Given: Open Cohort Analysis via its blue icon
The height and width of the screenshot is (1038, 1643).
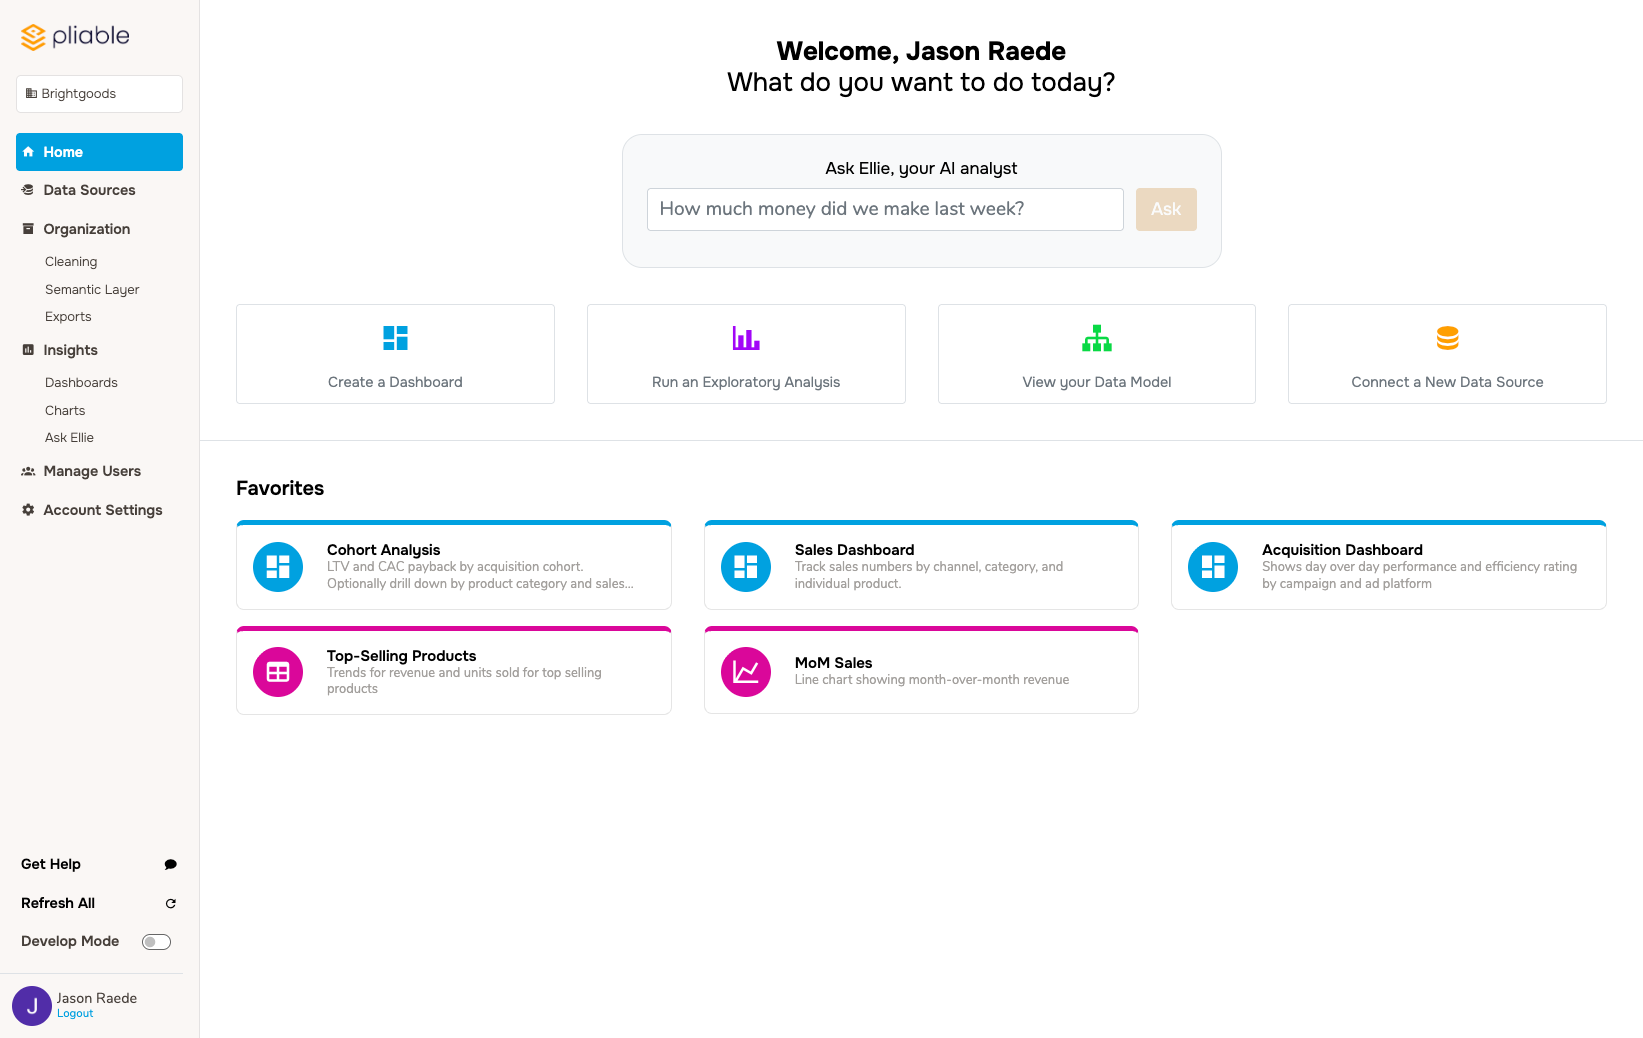Looking at the screenshot, I should coord(278,567).
